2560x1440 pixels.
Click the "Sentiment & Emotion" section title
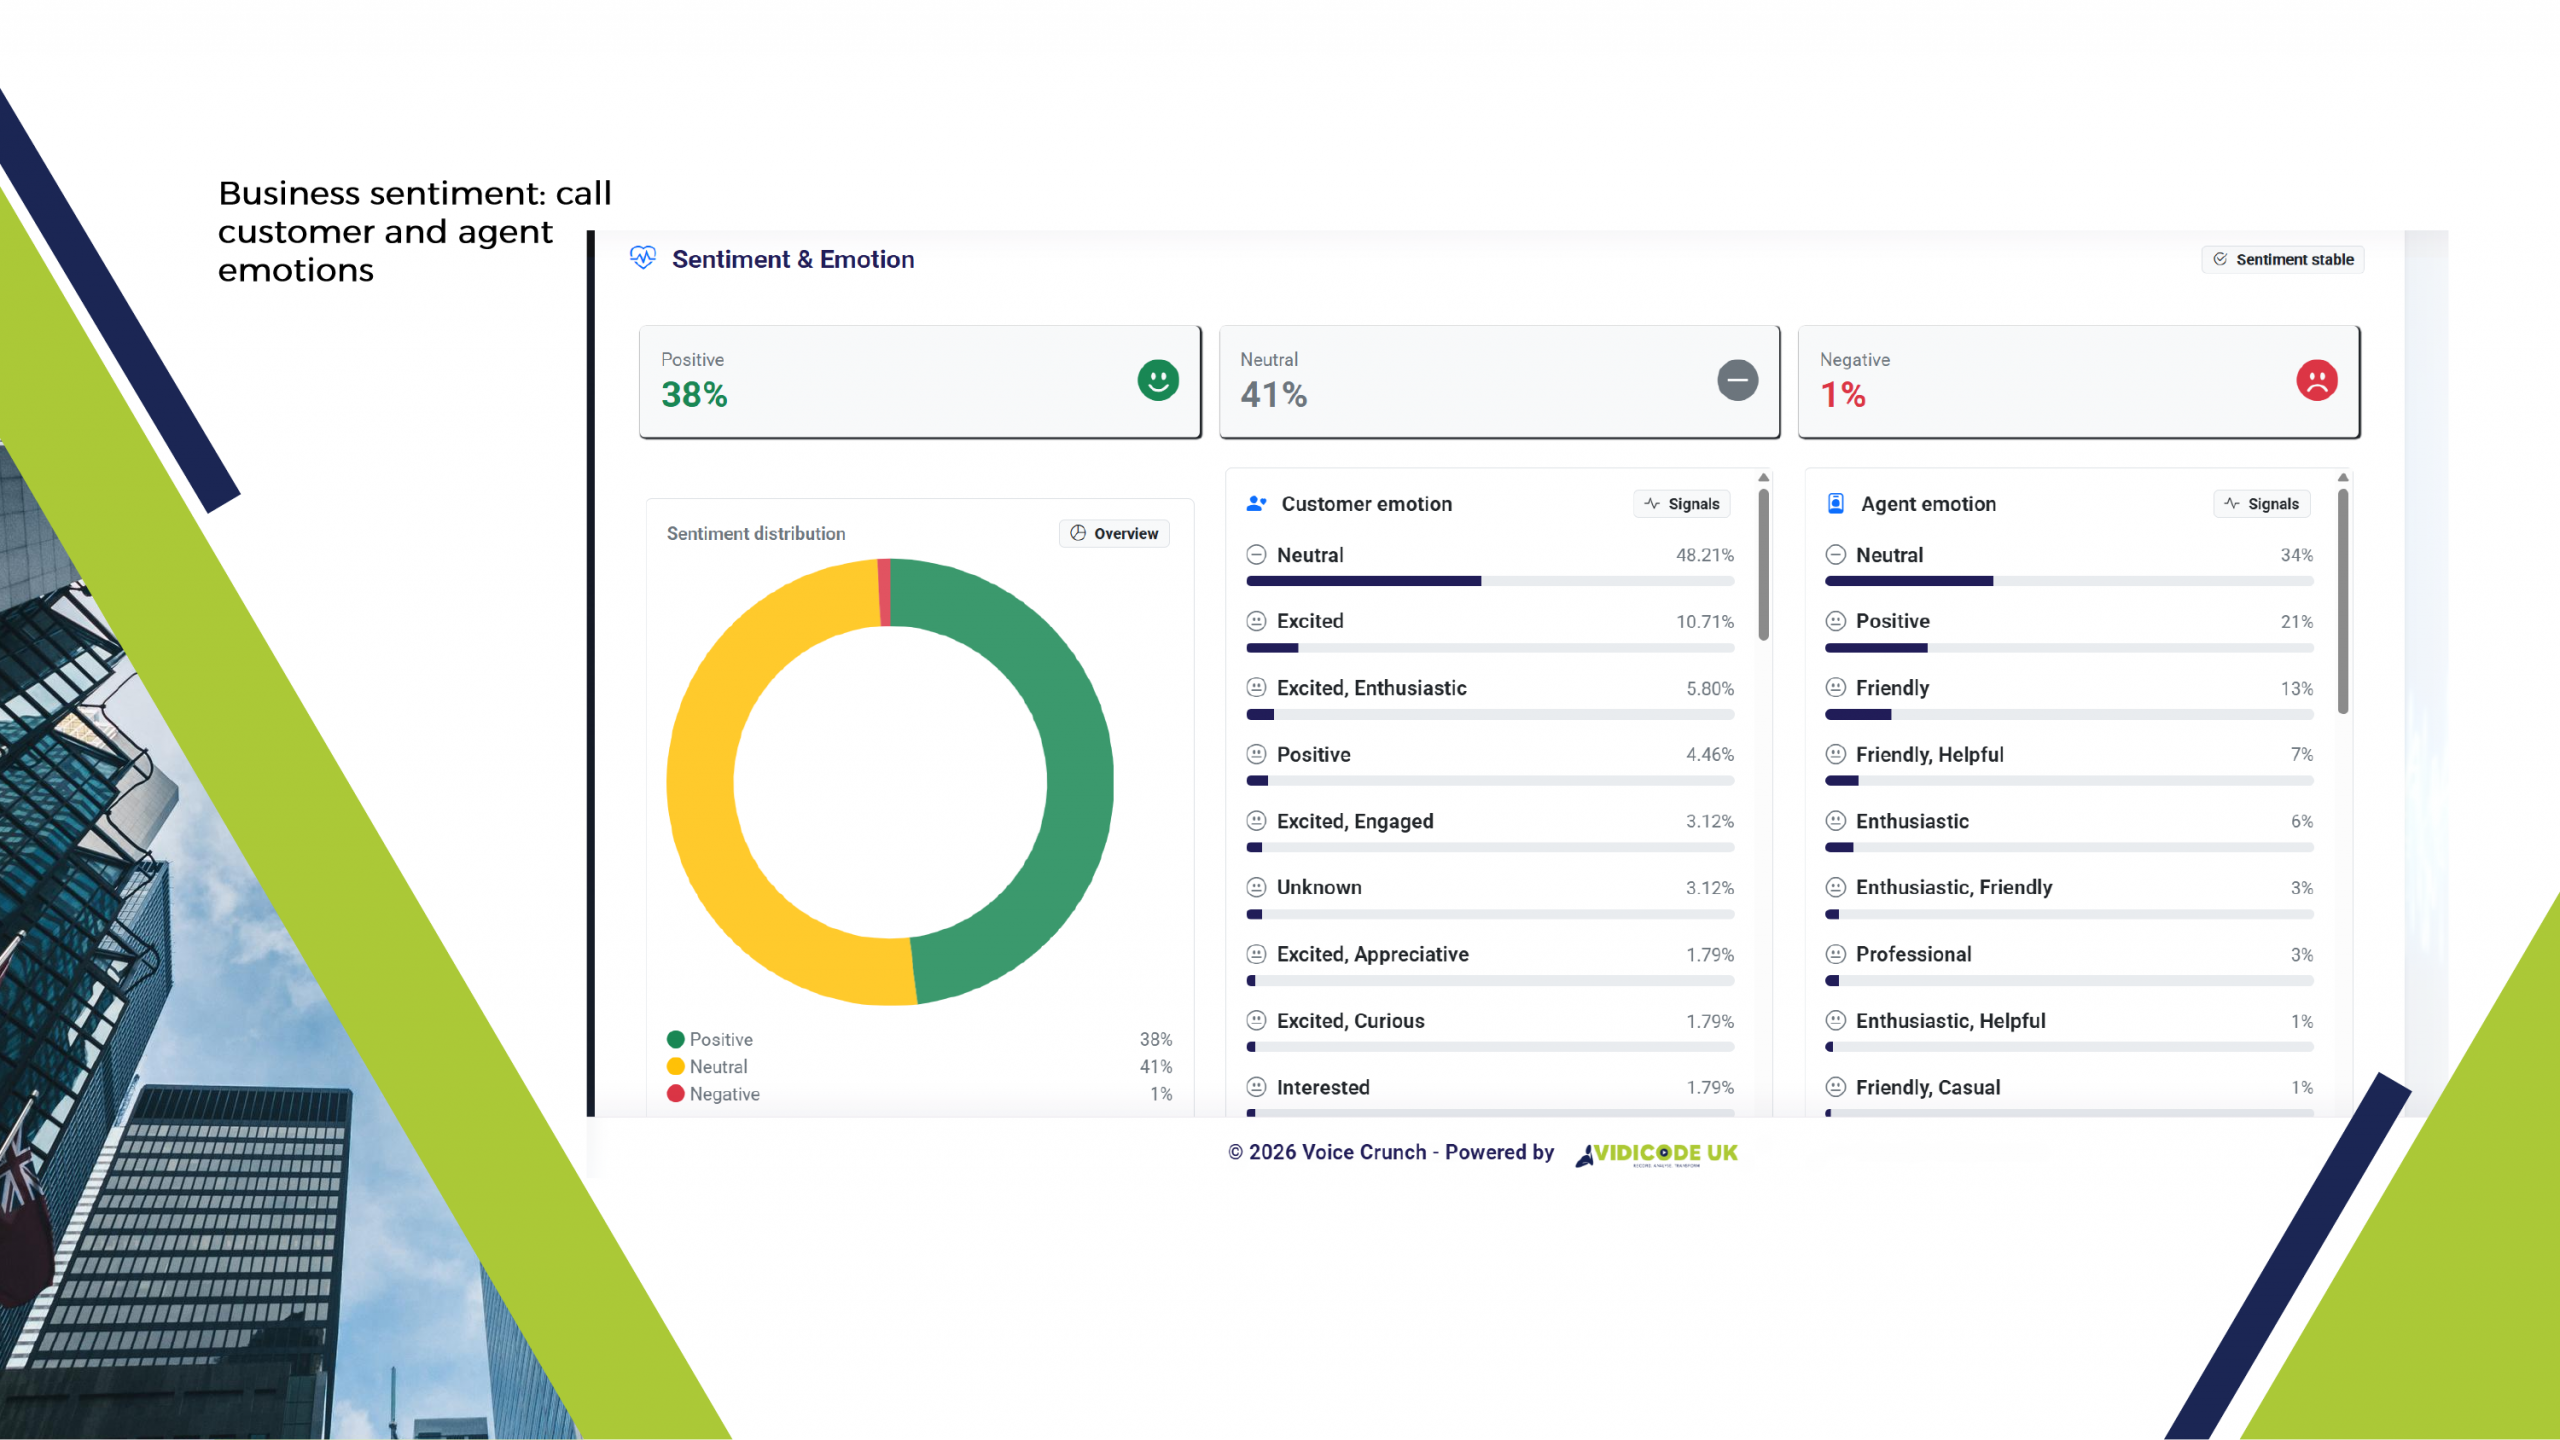coord(793,259)
